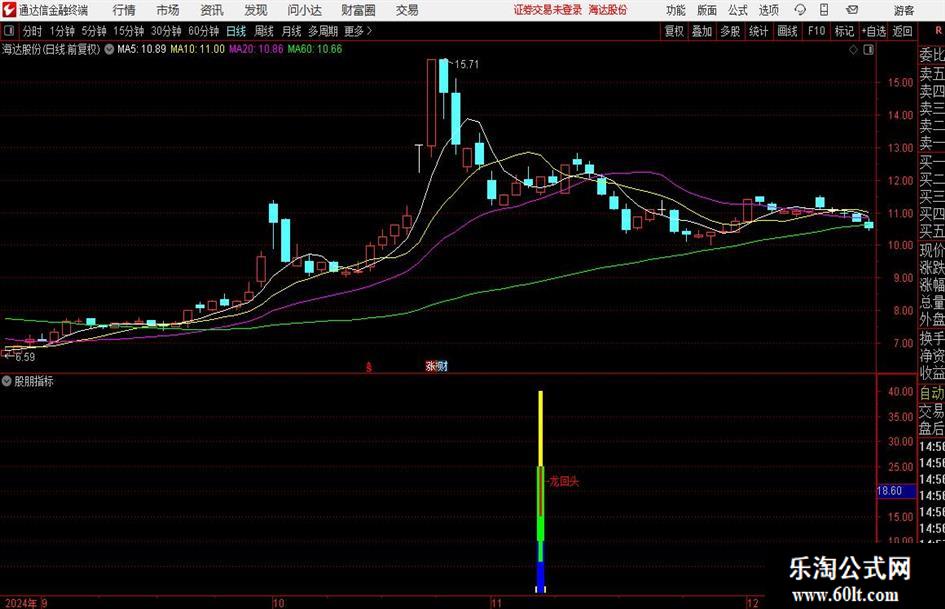Open the 公式 menu
This screenshot has width=945, height=609.
(738, 10)
